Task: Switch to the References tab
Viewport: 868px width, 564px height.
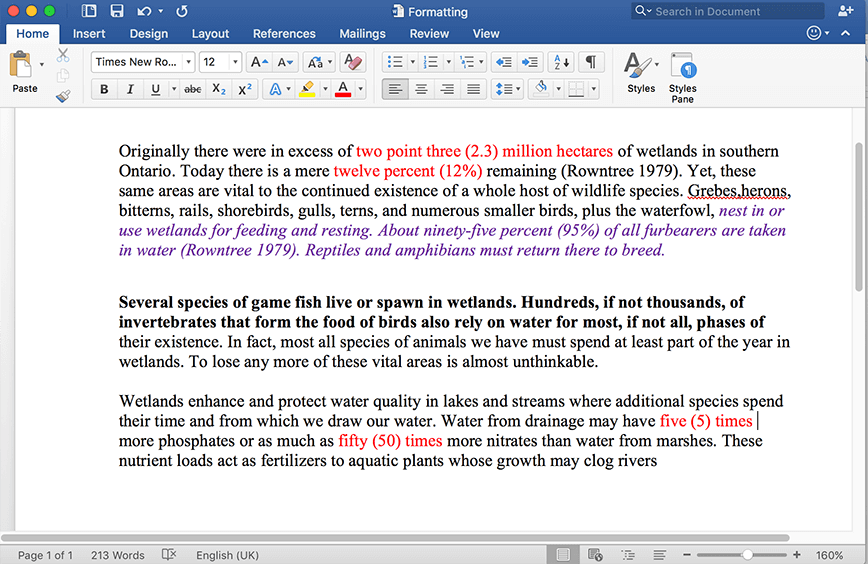Action: click(284, 34)
